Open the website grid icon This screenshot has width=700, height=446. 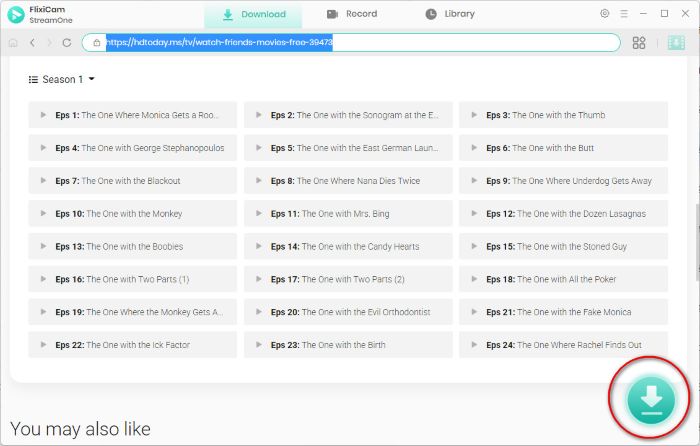pos(639,43)
